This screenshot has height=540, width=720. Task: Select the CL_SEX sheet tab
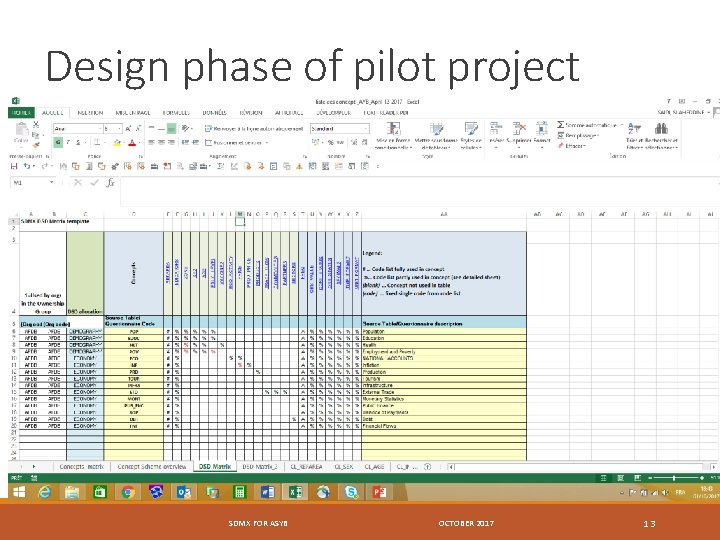point(343,467)
